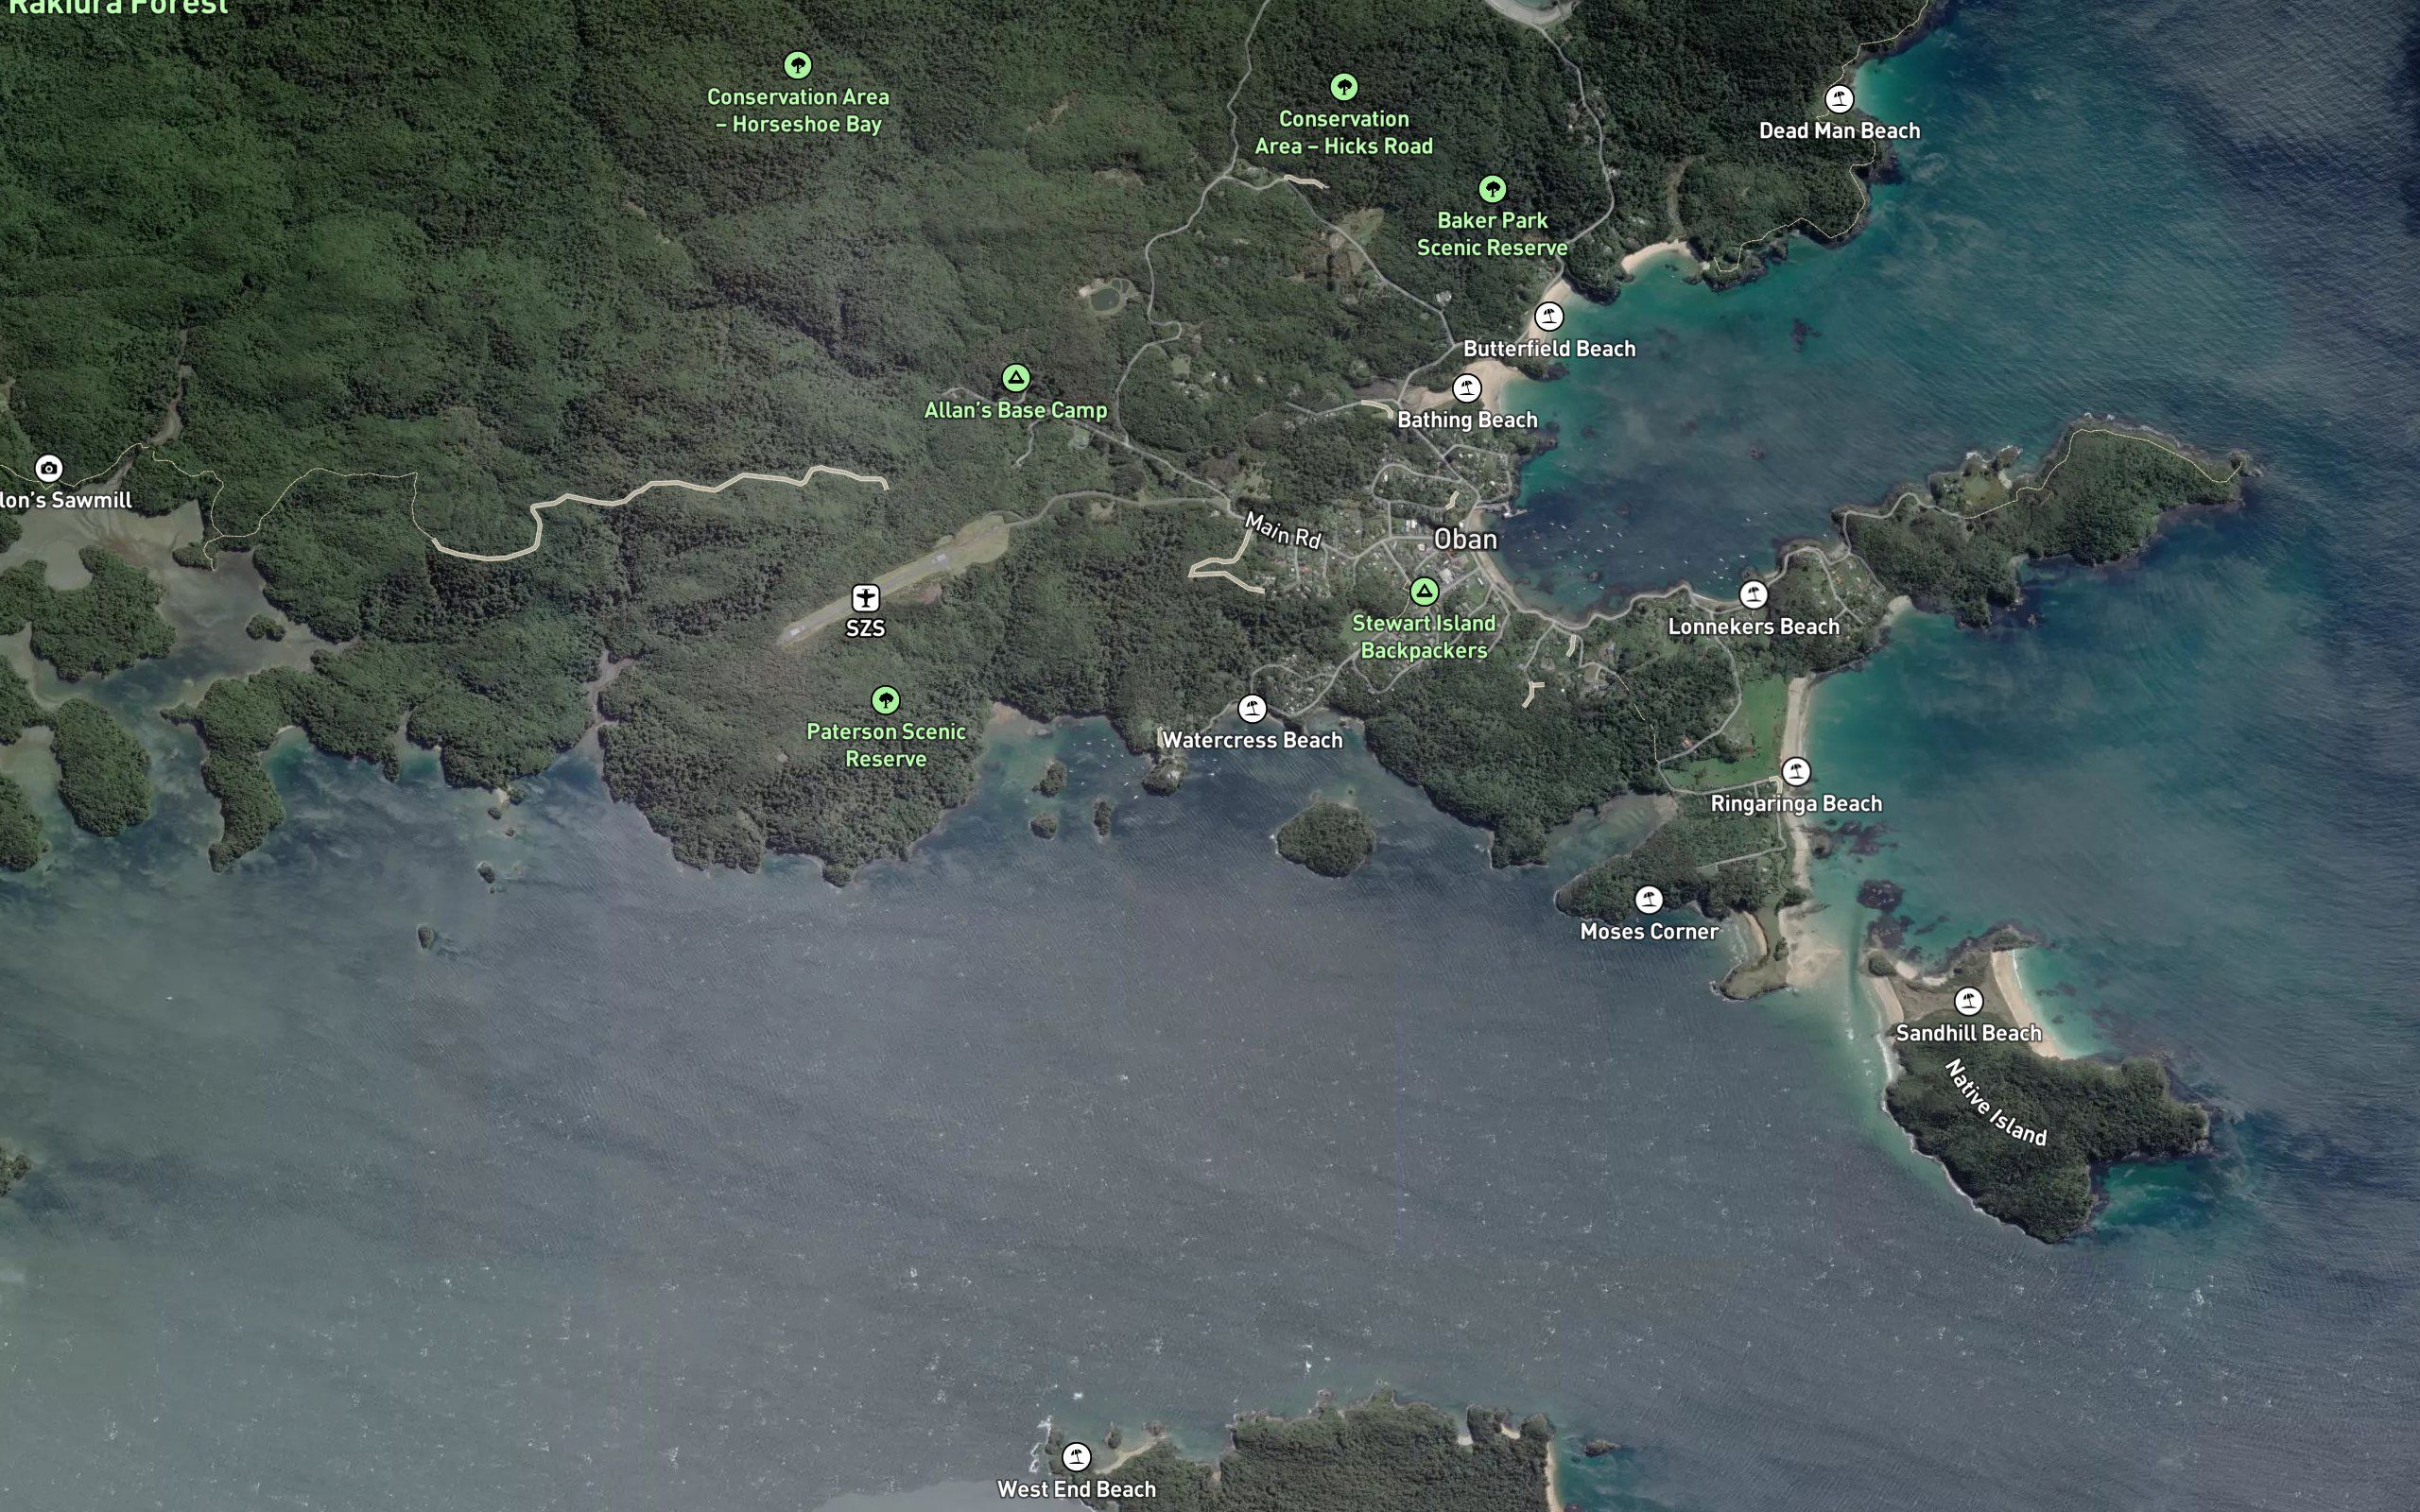Select the Ringaringa Beach marker icon
Viewport: 2420px width, 1512px height.
coord(1796,772)
